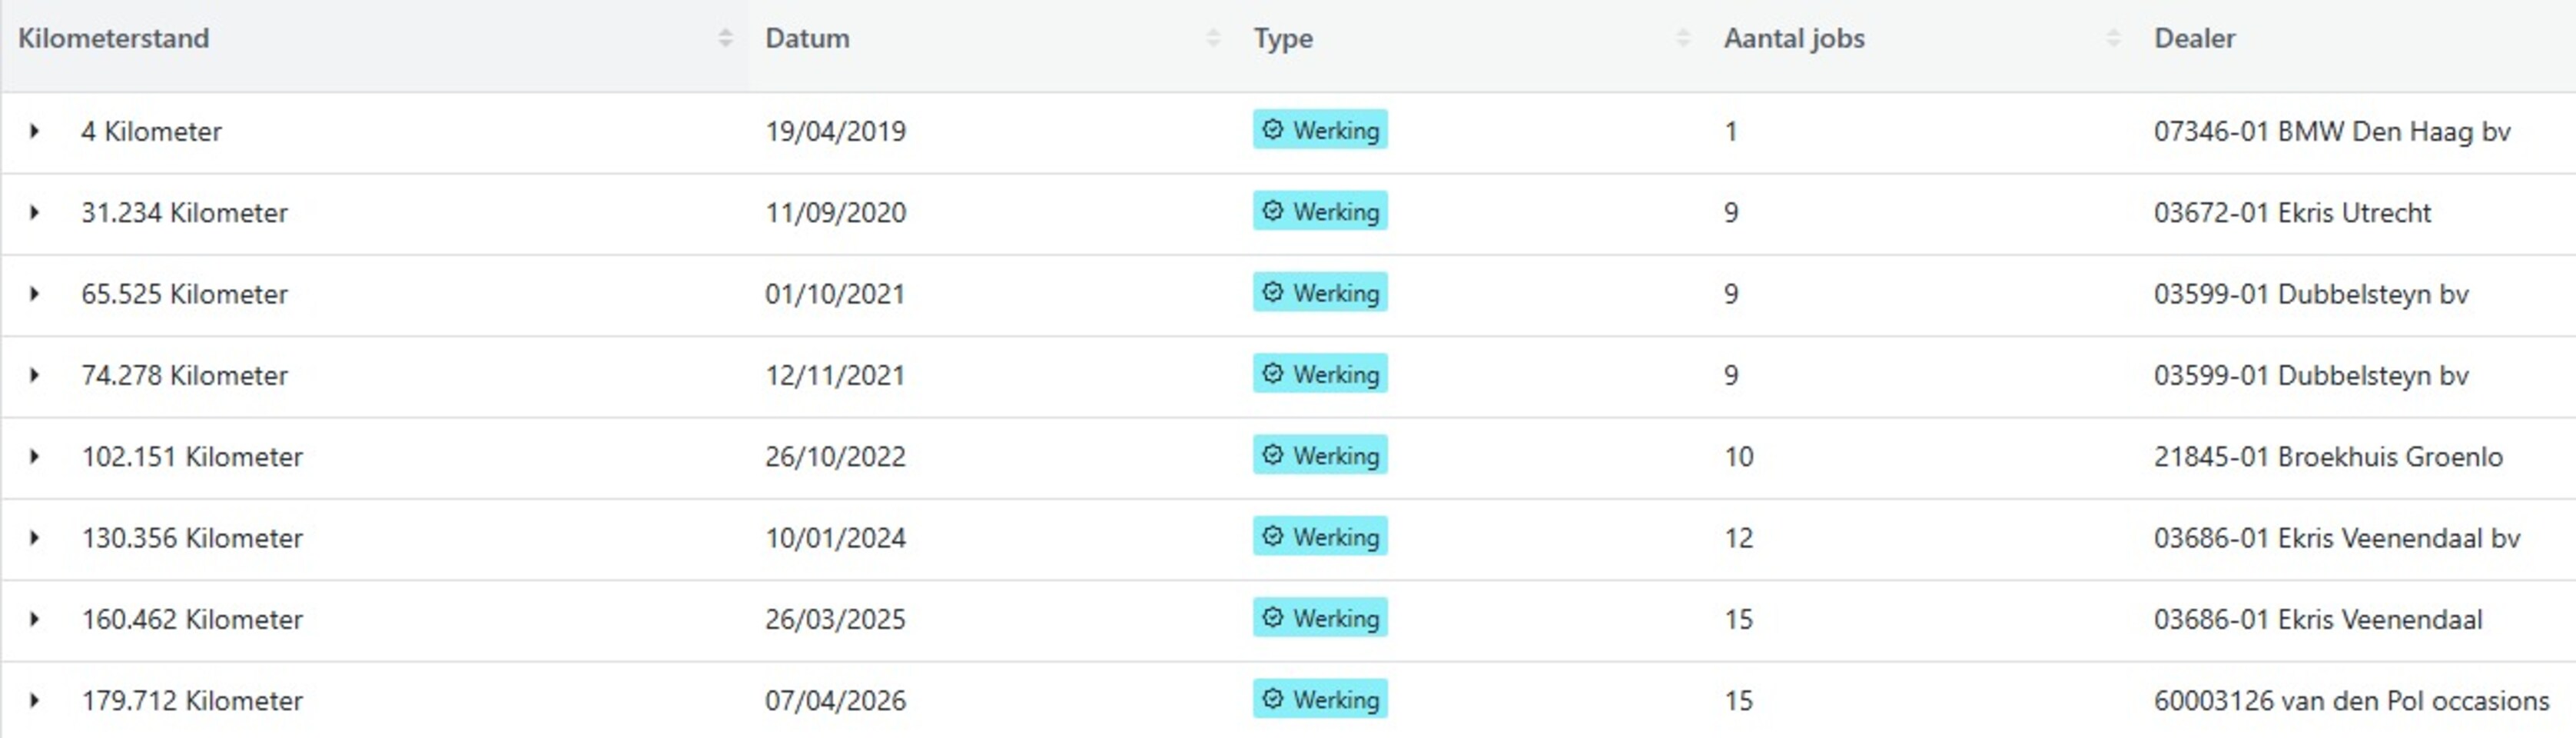Sort by Type using sort arrows
Image resolution: width=2576 pixels, height=738 pixels.
tap(1683, 38)
